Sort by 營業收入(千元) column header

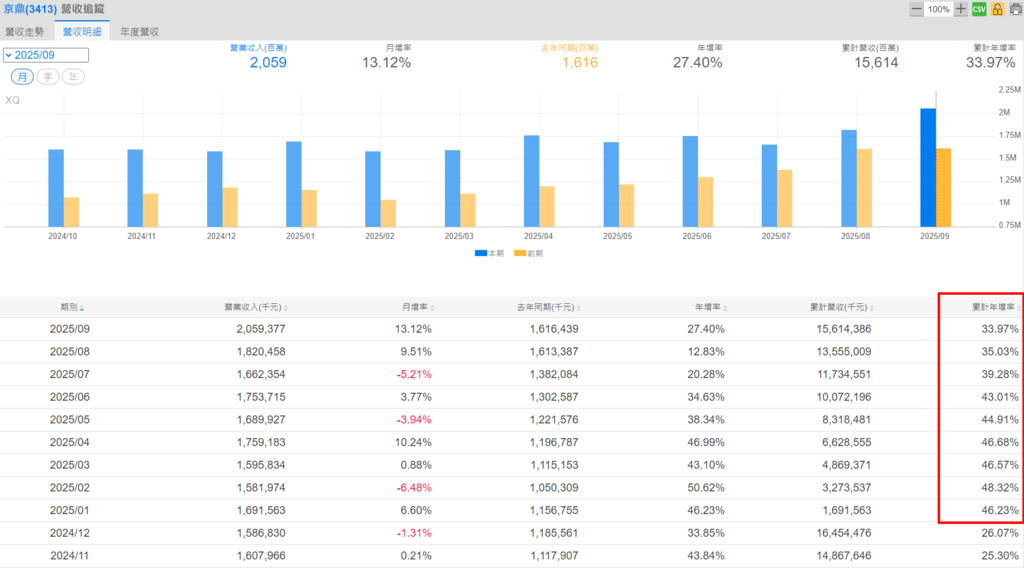point(255,307)
